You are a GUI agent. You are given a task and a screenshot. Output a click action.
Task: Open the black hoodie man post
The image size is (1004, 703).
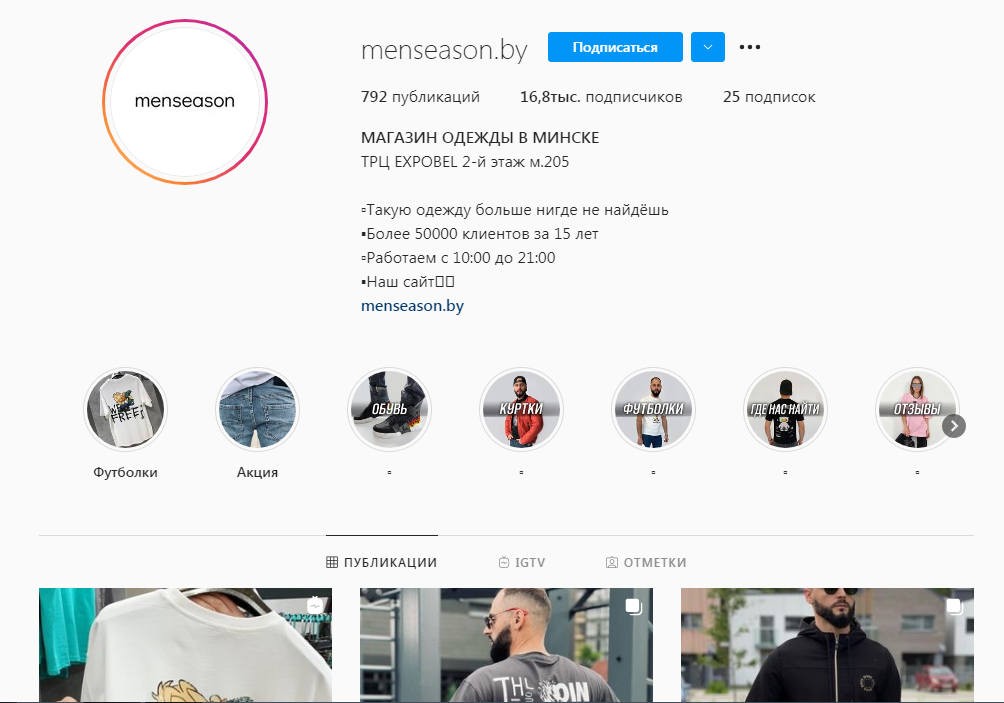coord(827,645)
